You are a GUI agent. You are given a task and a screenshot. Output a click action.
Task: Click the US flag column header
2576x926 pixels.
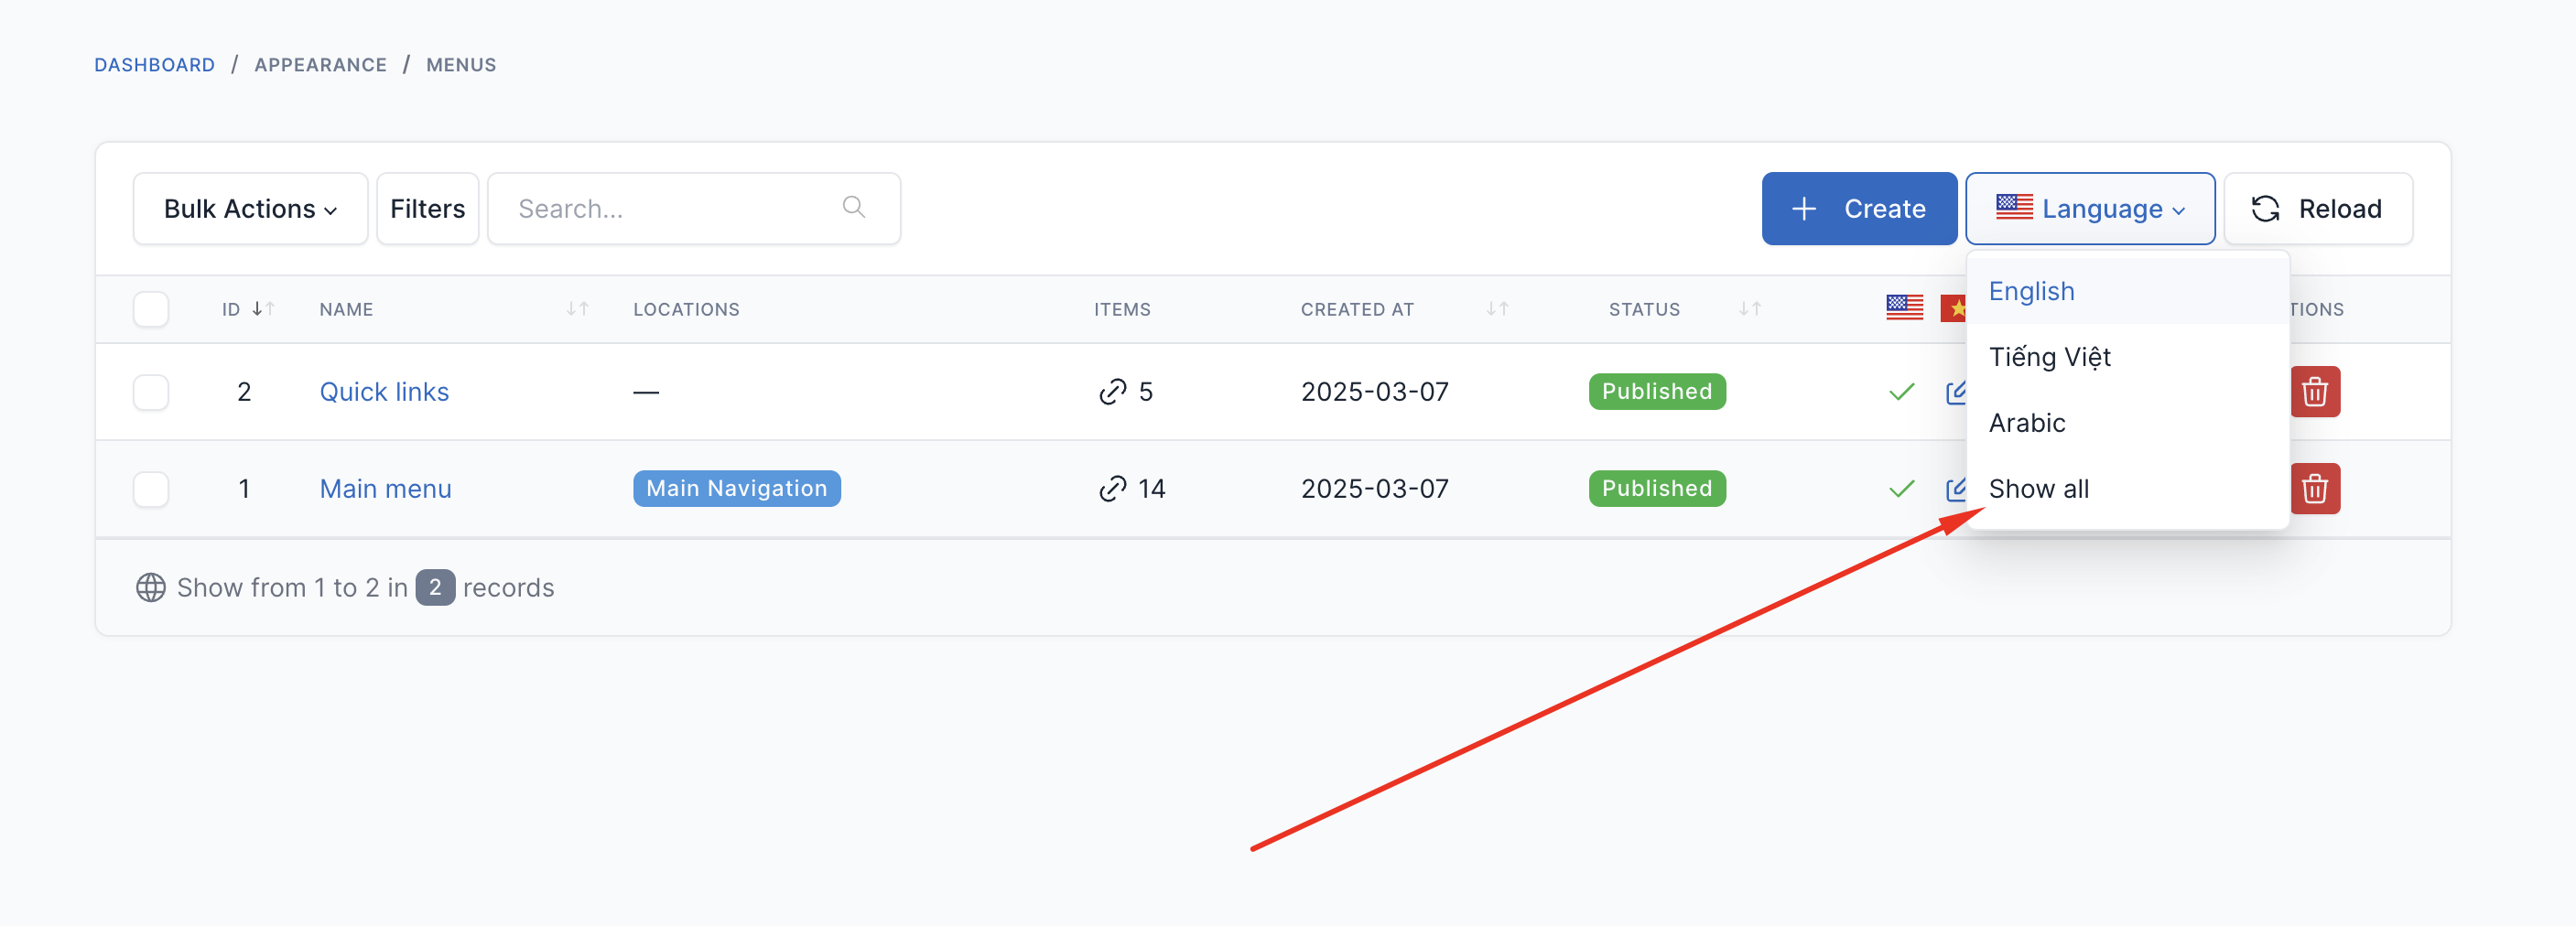[1904, 308]
